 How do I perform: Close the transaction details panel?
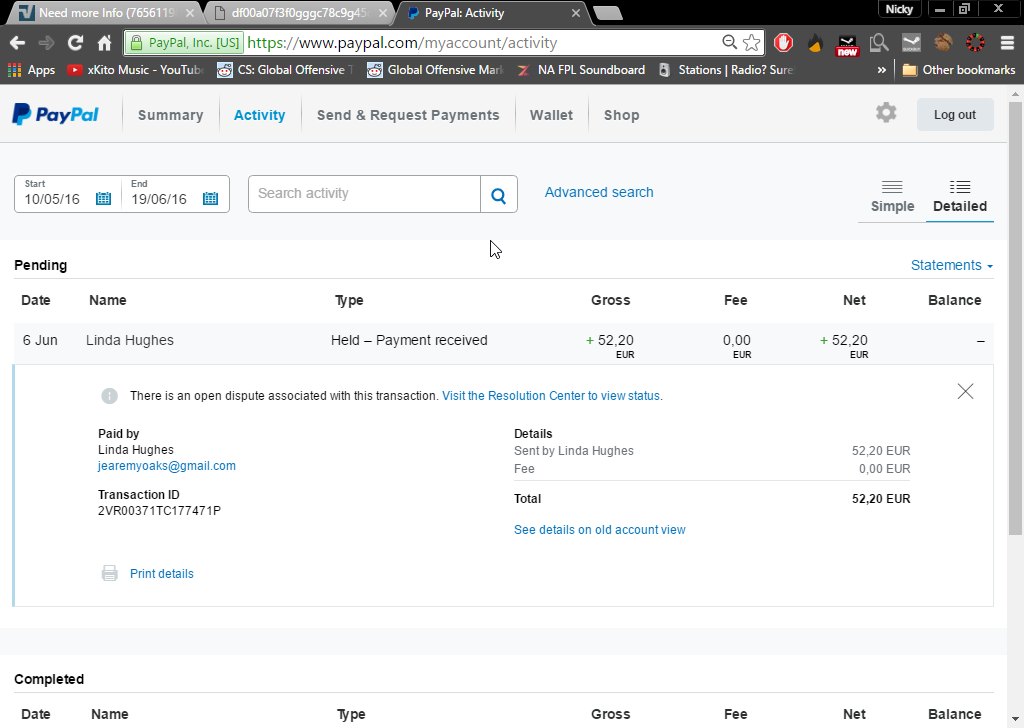tap(965, 392)
